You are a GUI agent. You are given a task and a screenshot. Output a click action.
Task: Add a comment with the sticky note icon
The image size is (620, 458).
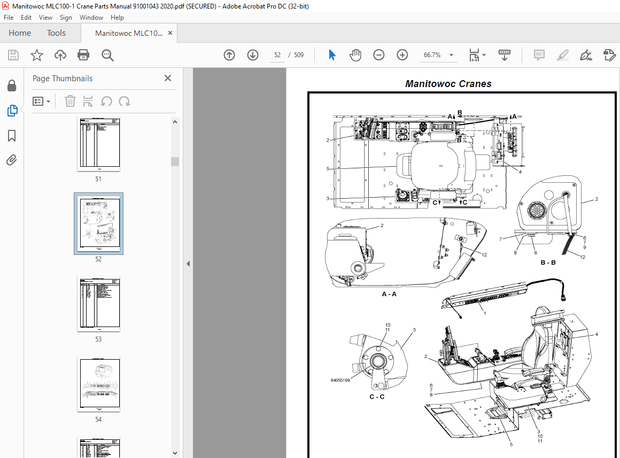539,55
